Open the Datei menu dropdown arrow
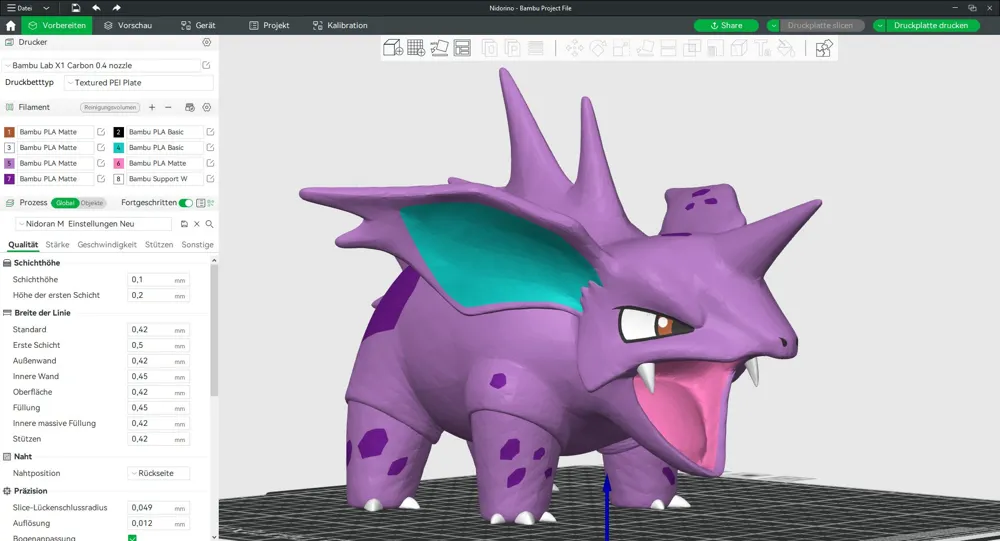1000x541 pixels. tap(46, 8)
